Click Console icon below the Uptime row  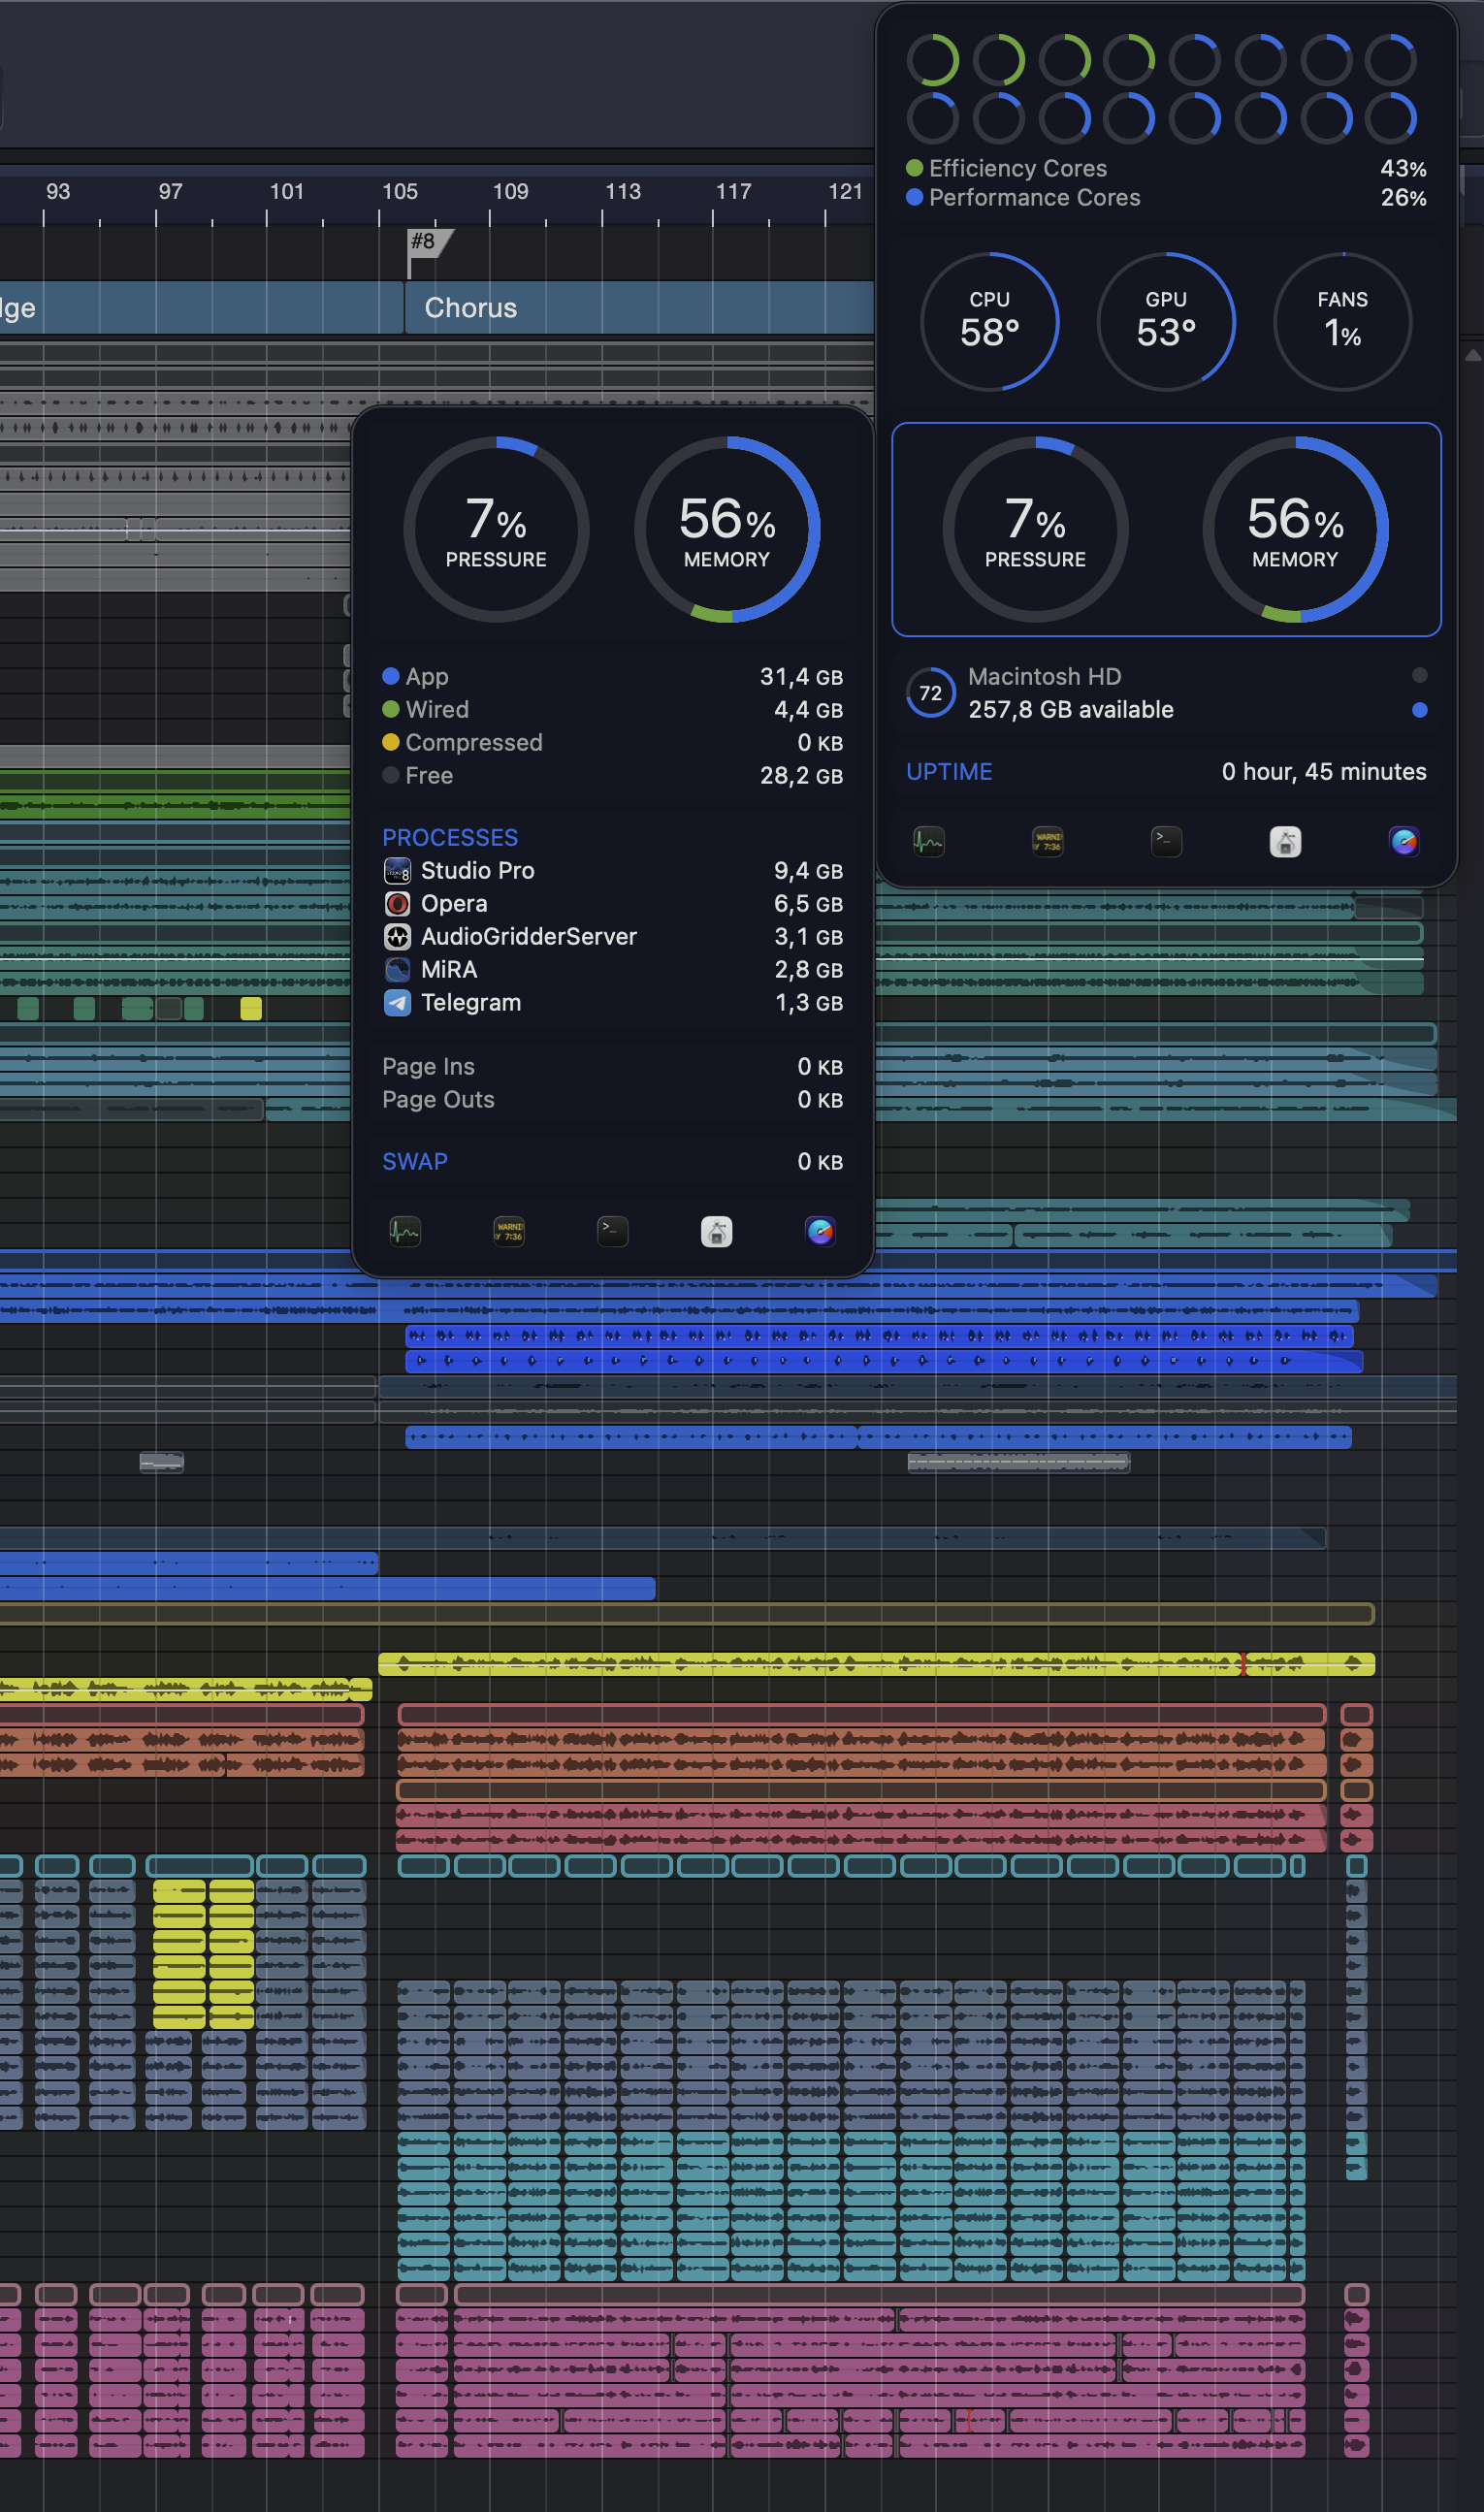(x=1048, y=842)
